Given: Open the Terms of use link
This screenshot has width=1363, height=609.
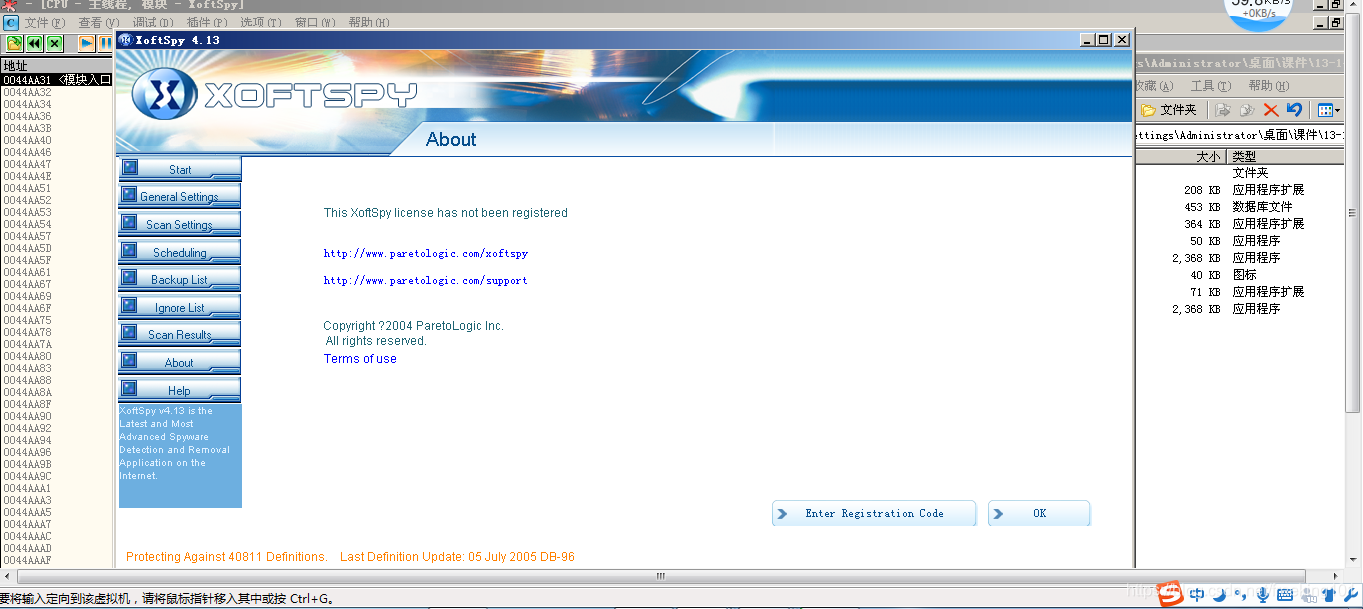Looking at the screenshot, I should pyautogui.click(x=360, y=359).
